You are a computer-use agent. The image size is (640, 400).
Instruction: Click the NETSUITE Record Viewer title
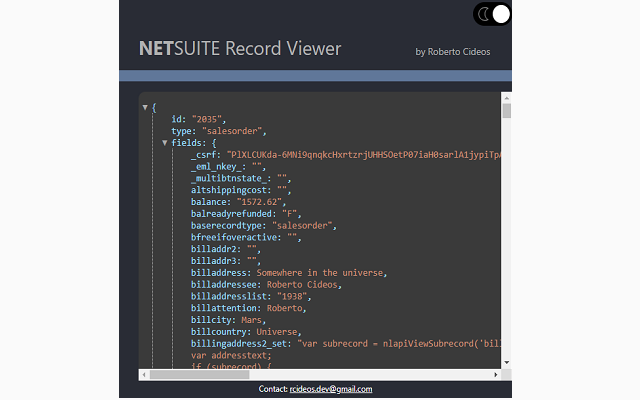(x=240, y=49)
